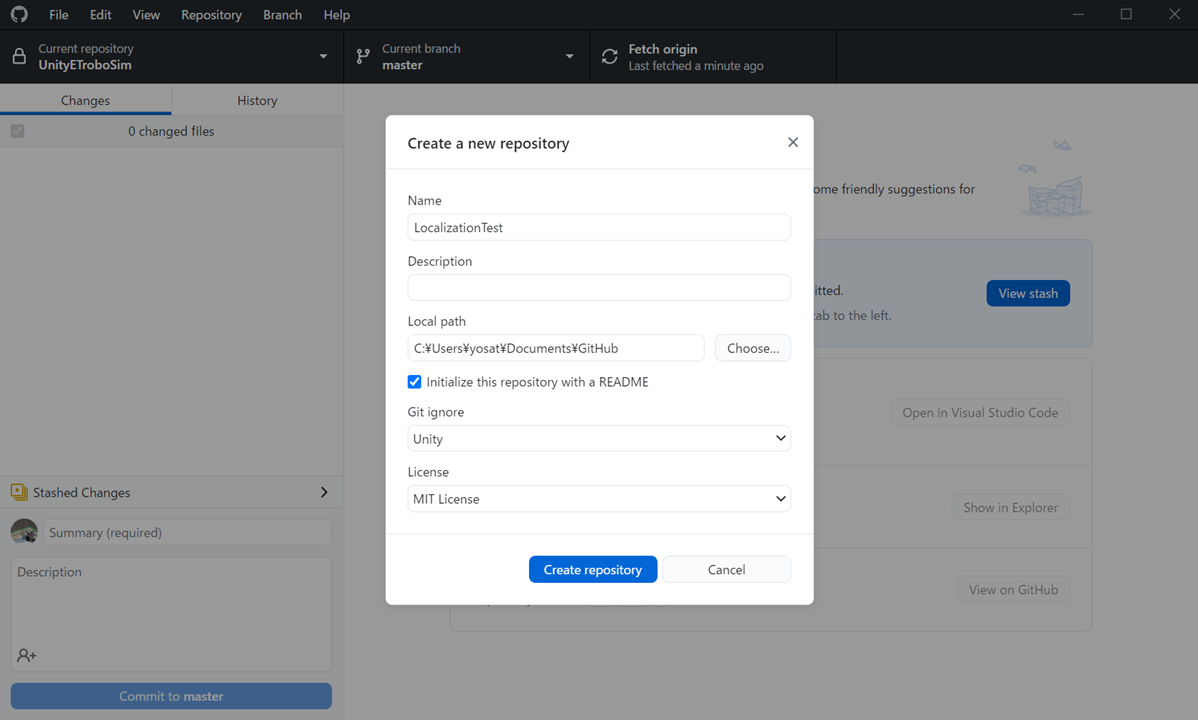
Task: Open the Current repository dropdown
Action: click(322, 56)
